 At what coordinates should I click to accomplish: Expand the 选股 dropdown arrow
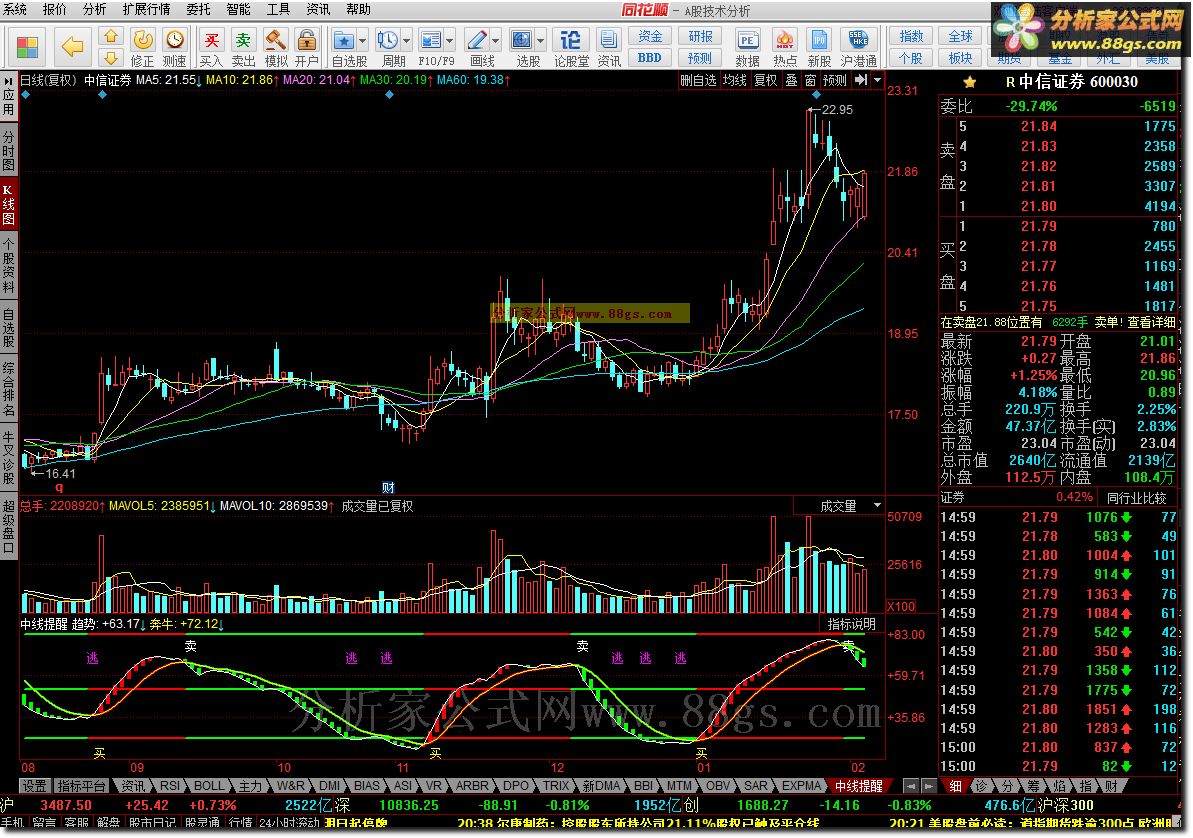(x=541, y=40)
